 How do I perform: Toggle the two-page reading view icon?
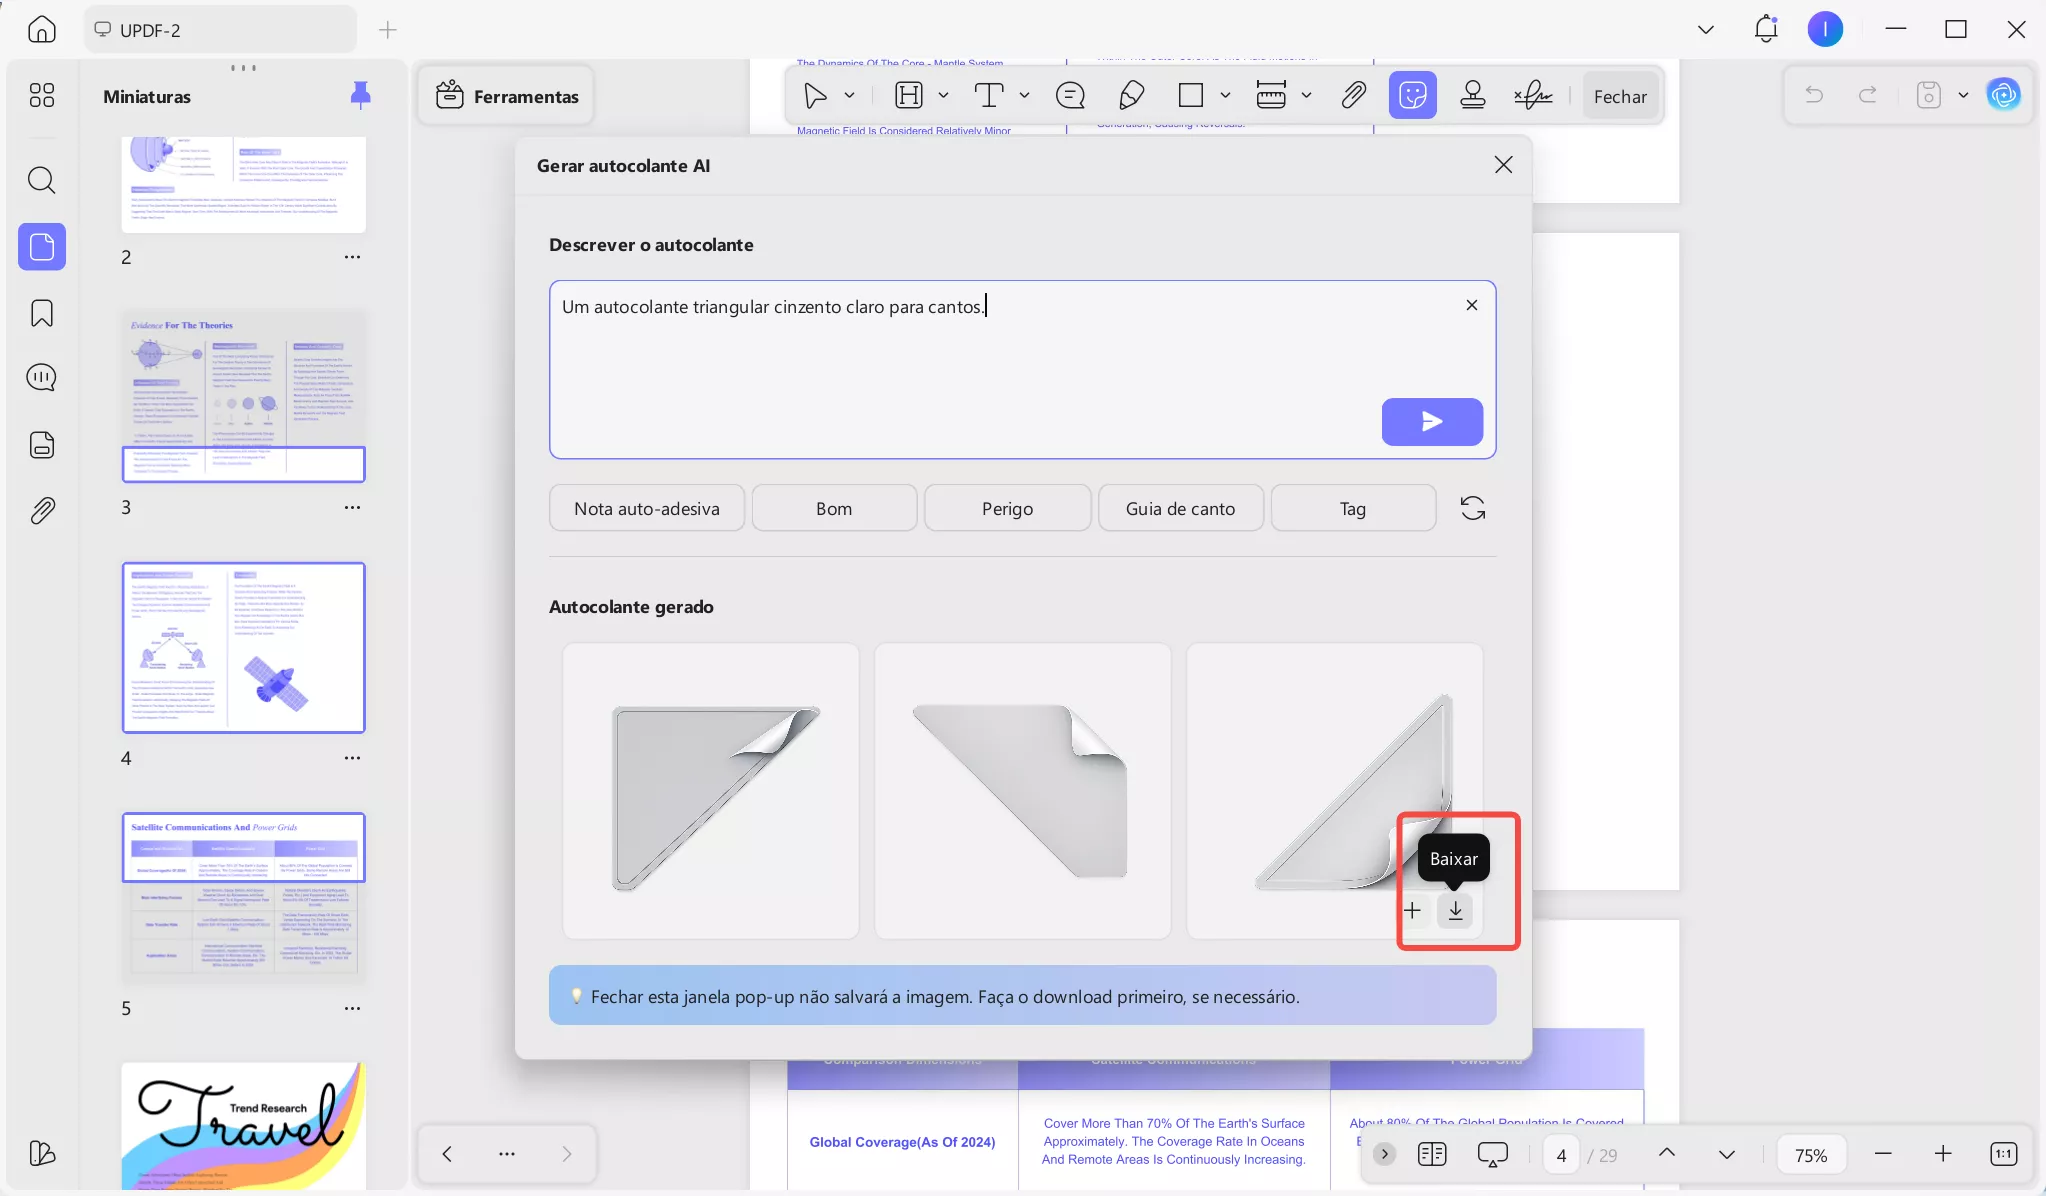click(1432, 1154)
